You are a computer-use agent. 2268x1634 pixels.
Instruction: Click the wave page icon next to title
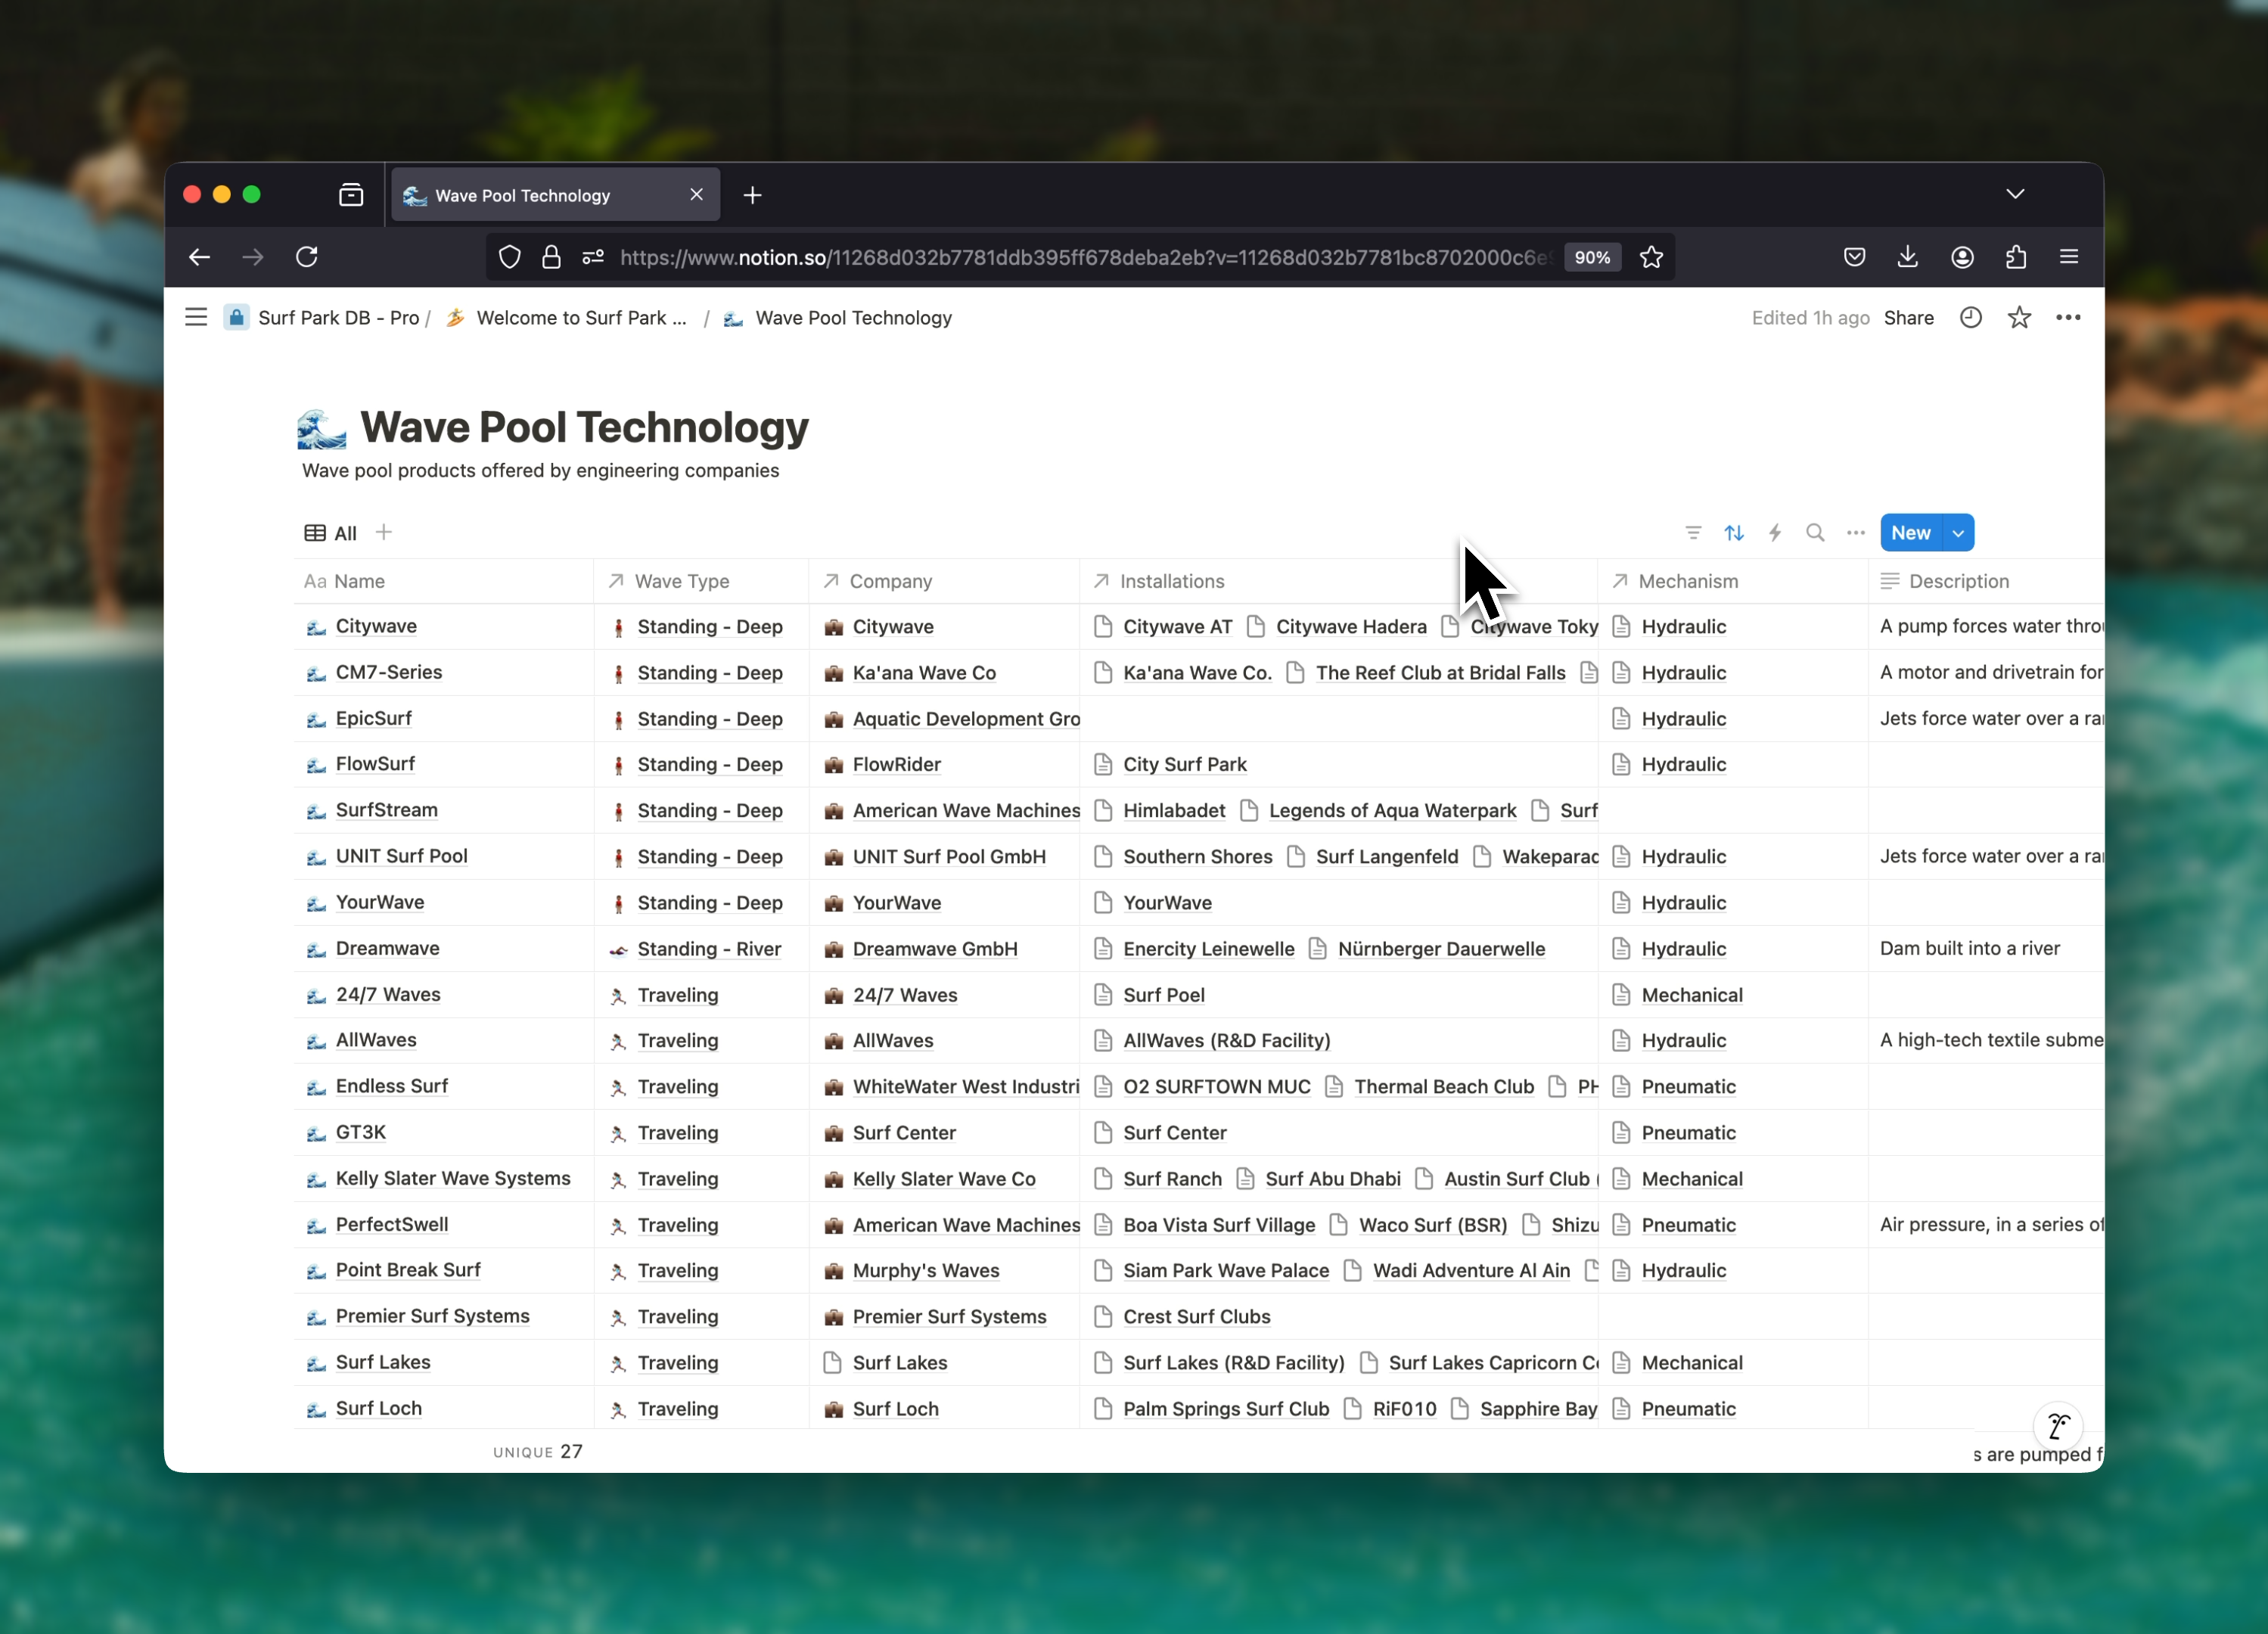(x=322, y=428)
